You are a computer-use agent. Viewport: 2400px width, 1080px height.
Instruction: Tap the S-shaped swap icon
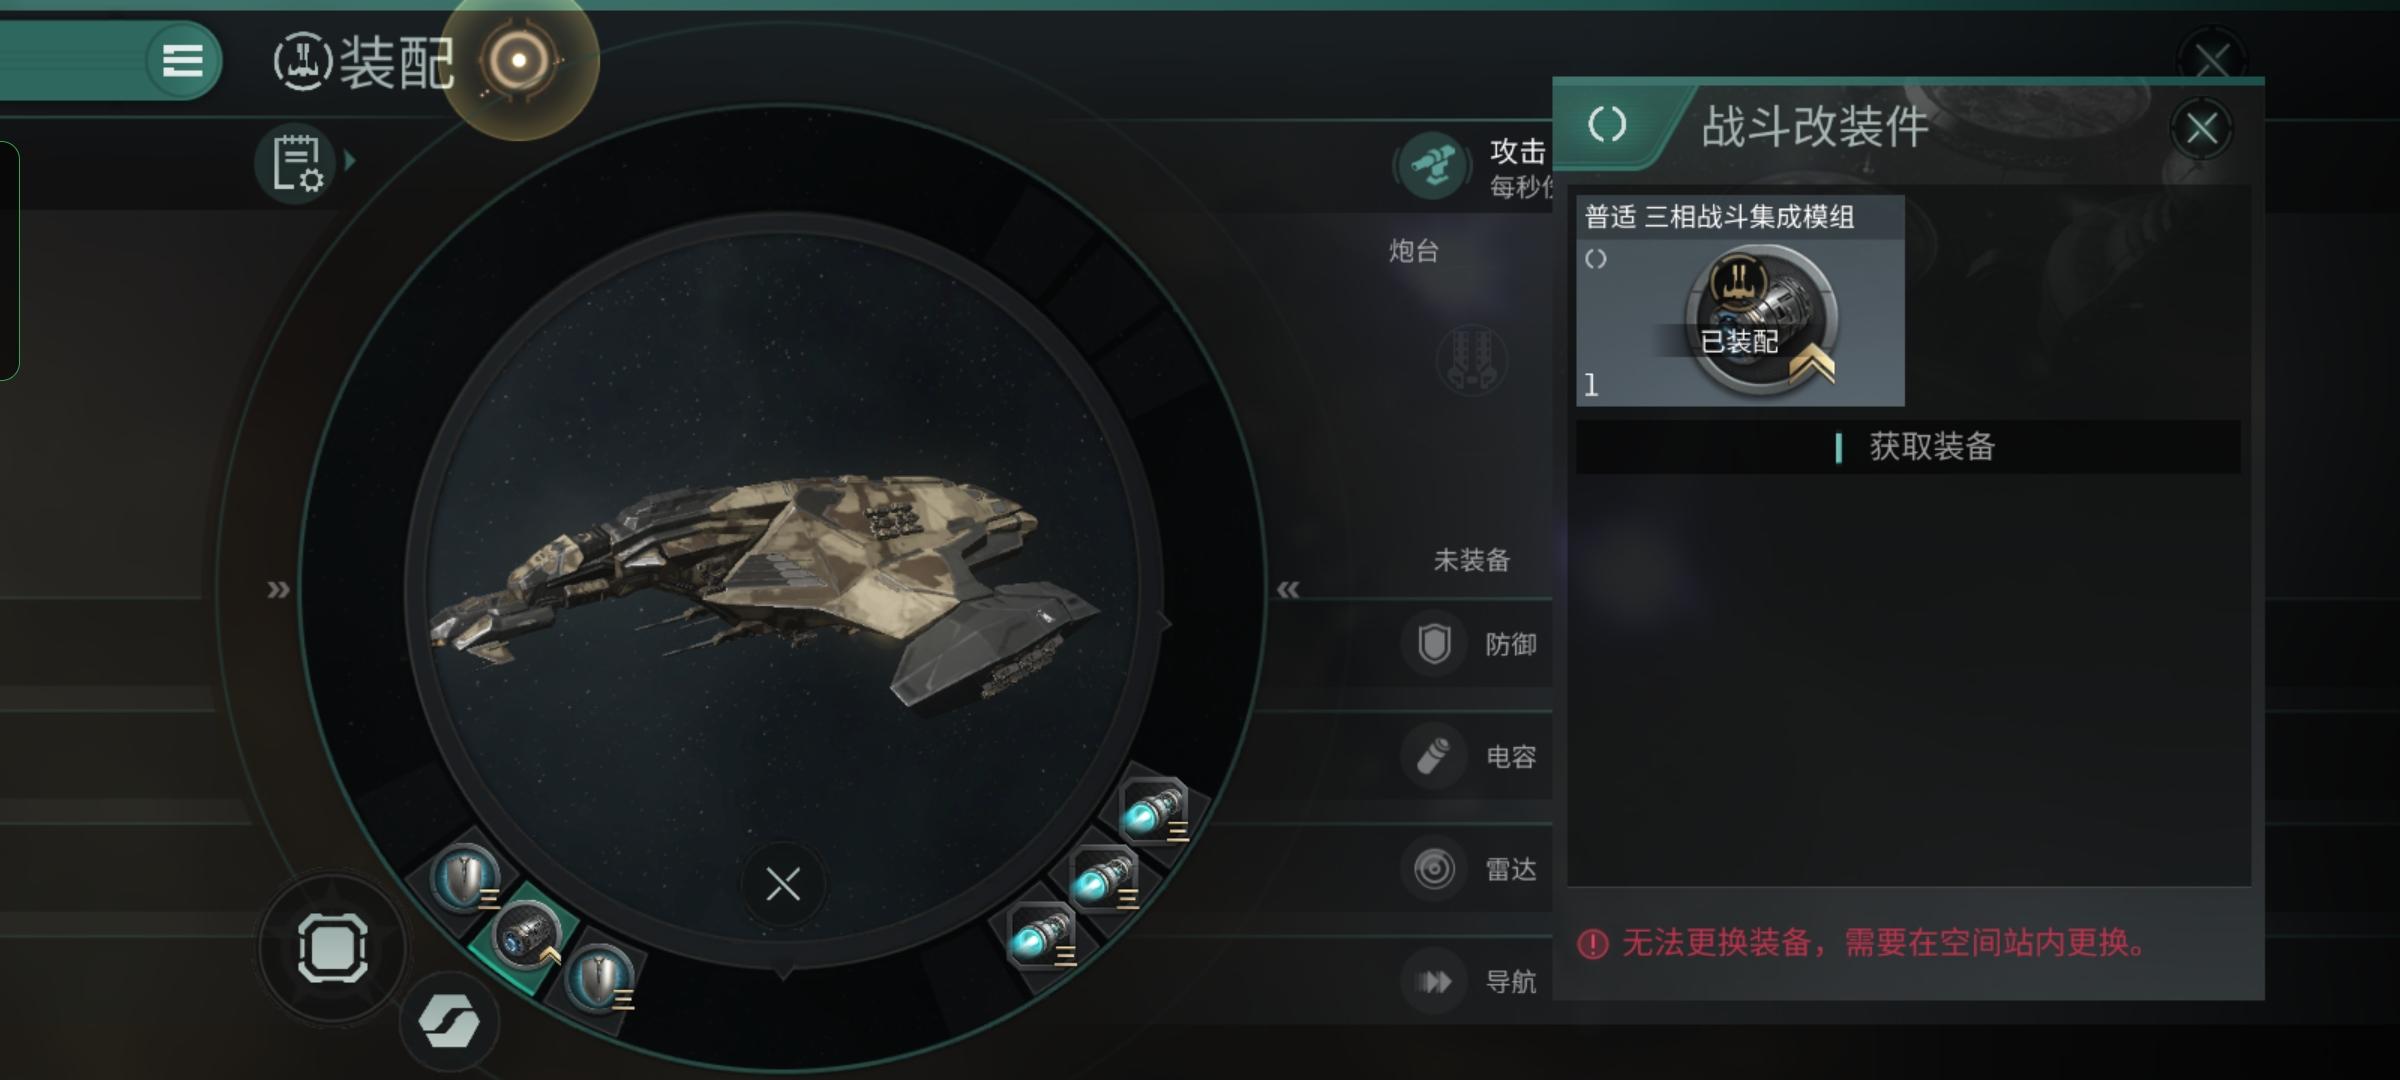[449, 1021]
